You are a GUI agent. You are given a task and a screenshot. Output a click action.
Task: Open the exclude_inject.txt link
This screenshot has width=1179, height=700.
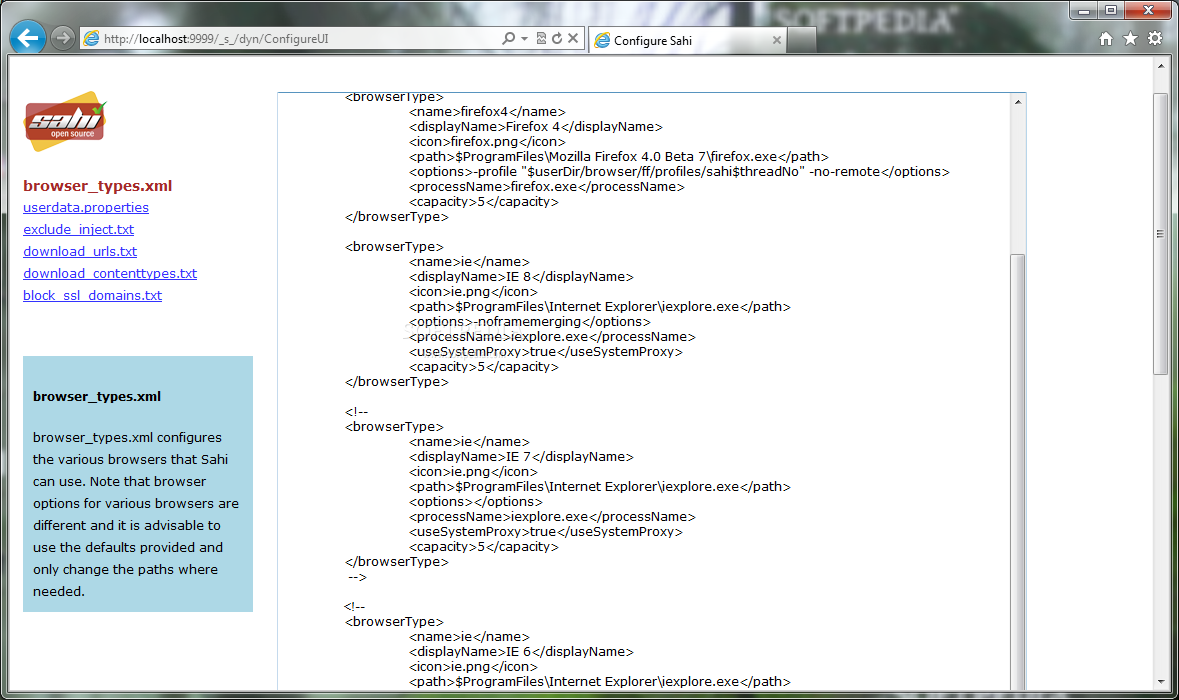pos(78,229)
